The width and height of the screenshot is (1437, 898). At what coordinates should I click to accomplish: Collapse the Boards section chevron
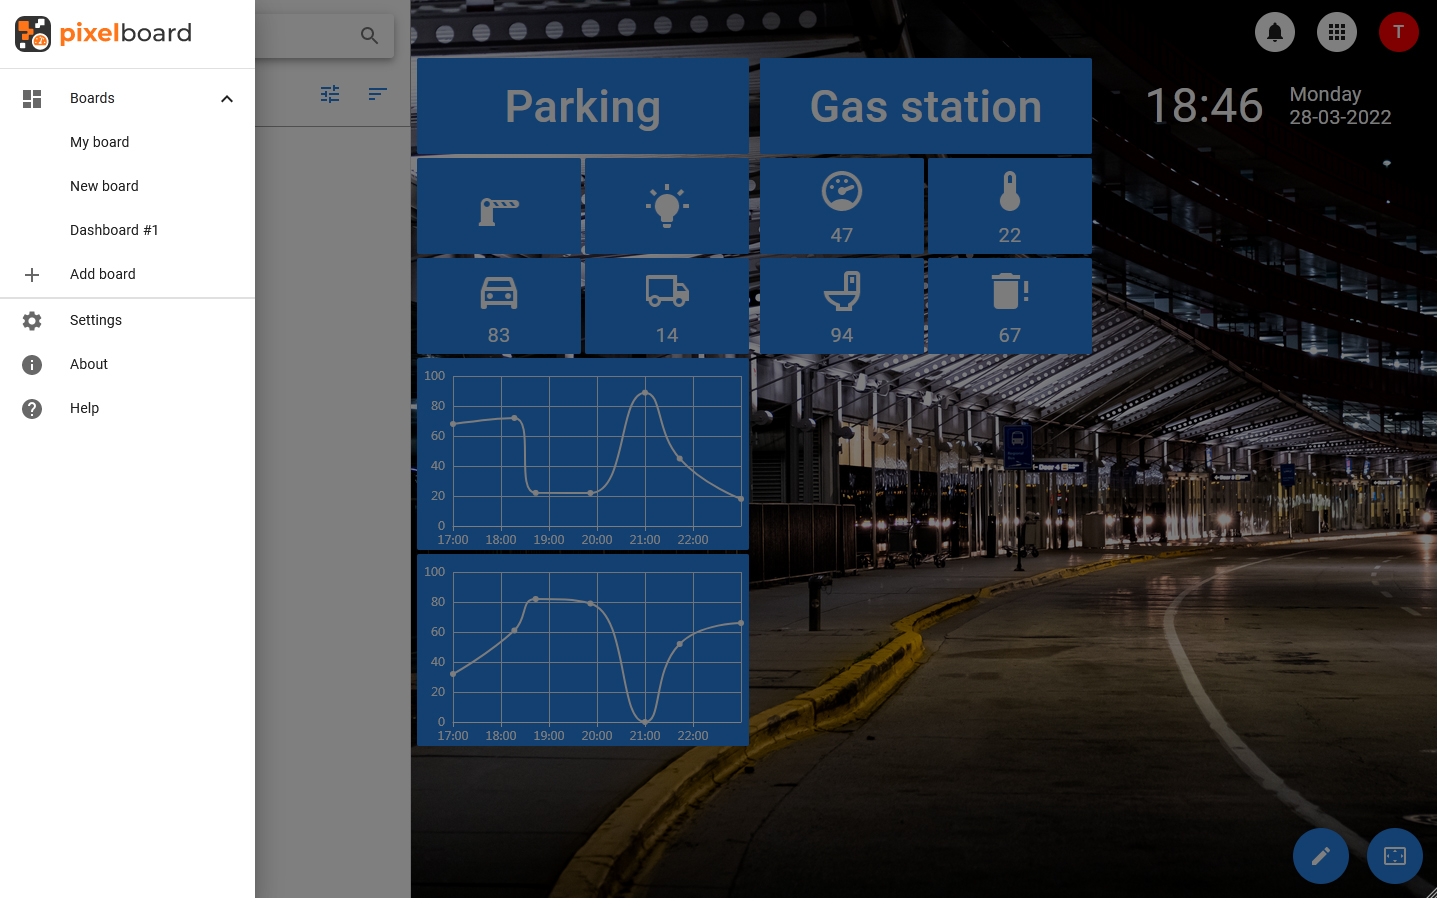click(227, 98)
